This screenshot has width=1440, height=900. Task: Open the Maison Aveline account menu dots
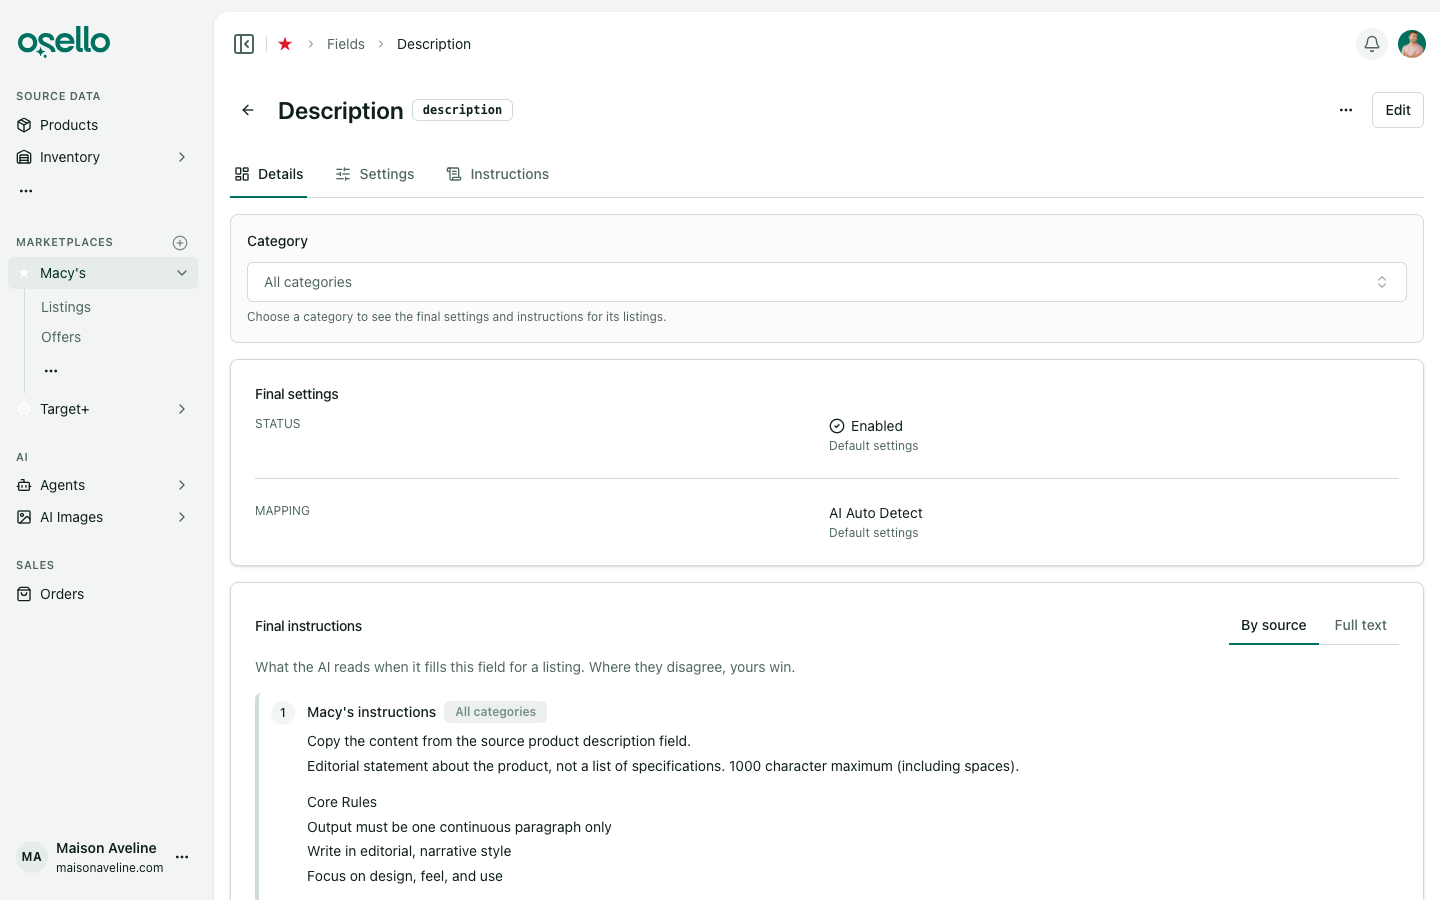pos(182,857)
